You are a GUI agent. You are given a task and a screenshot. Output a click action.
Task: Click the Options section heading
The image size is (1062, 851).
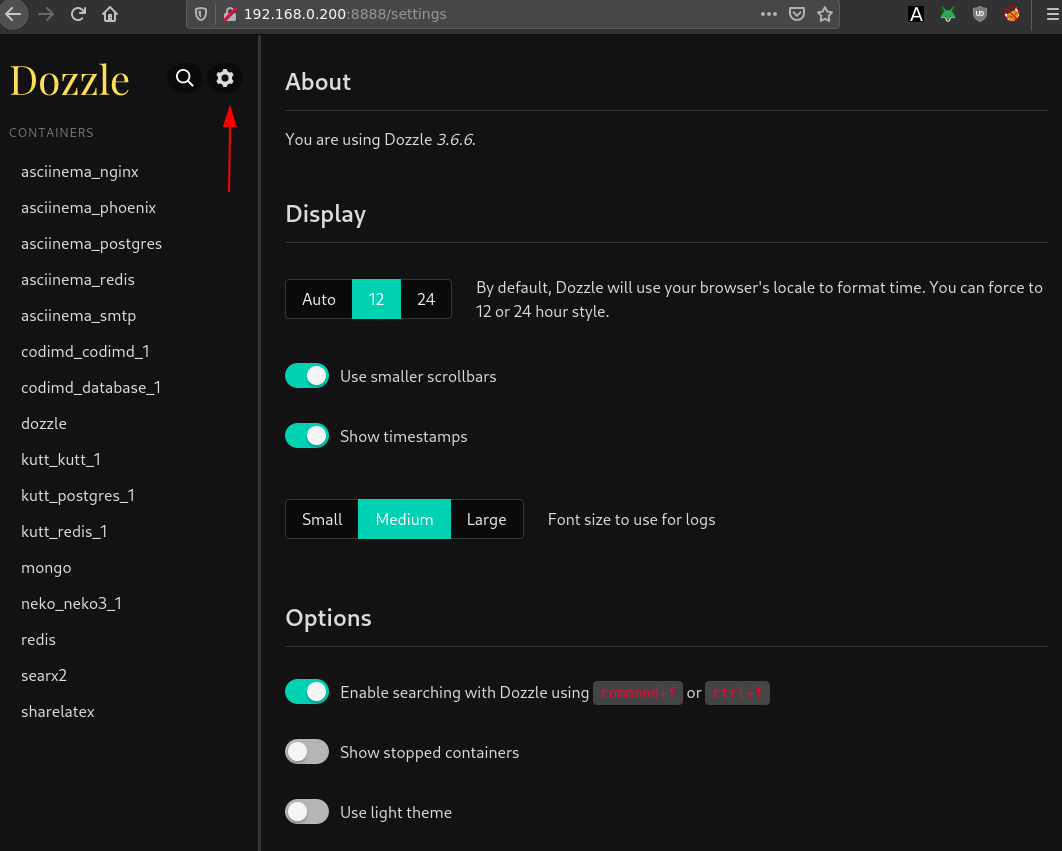(x=328, y=618)
